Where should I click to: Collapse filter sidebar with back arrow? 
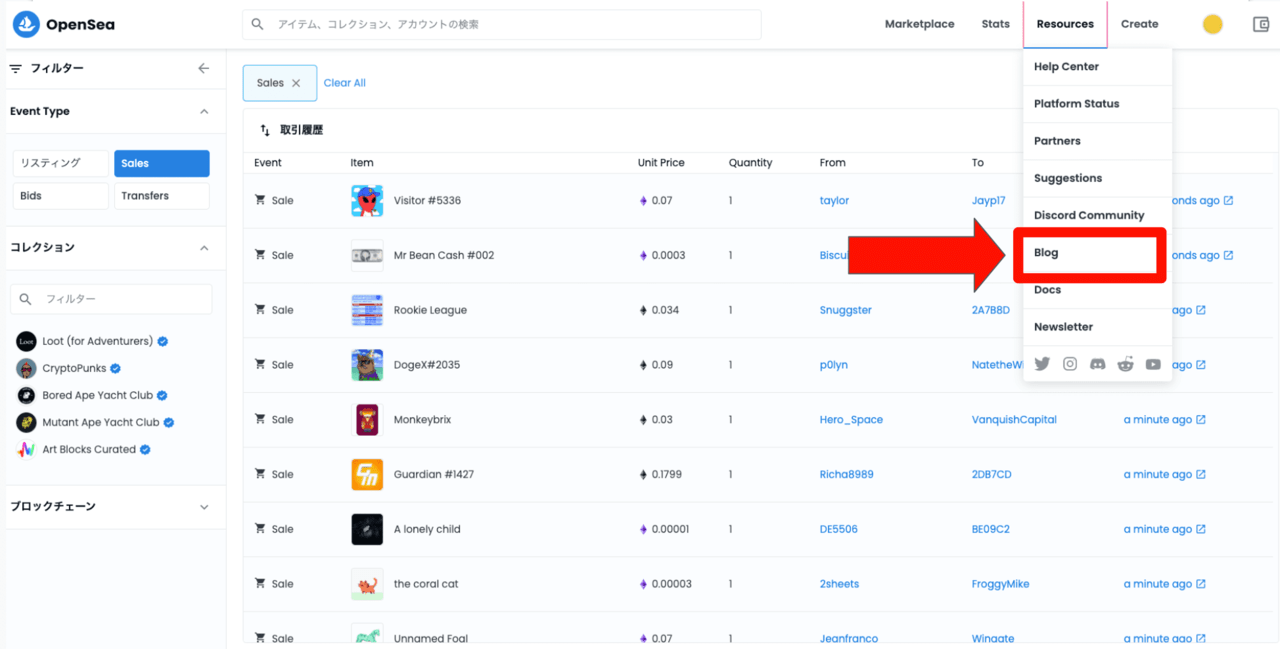pyautogui.click(x=204, y=68)
